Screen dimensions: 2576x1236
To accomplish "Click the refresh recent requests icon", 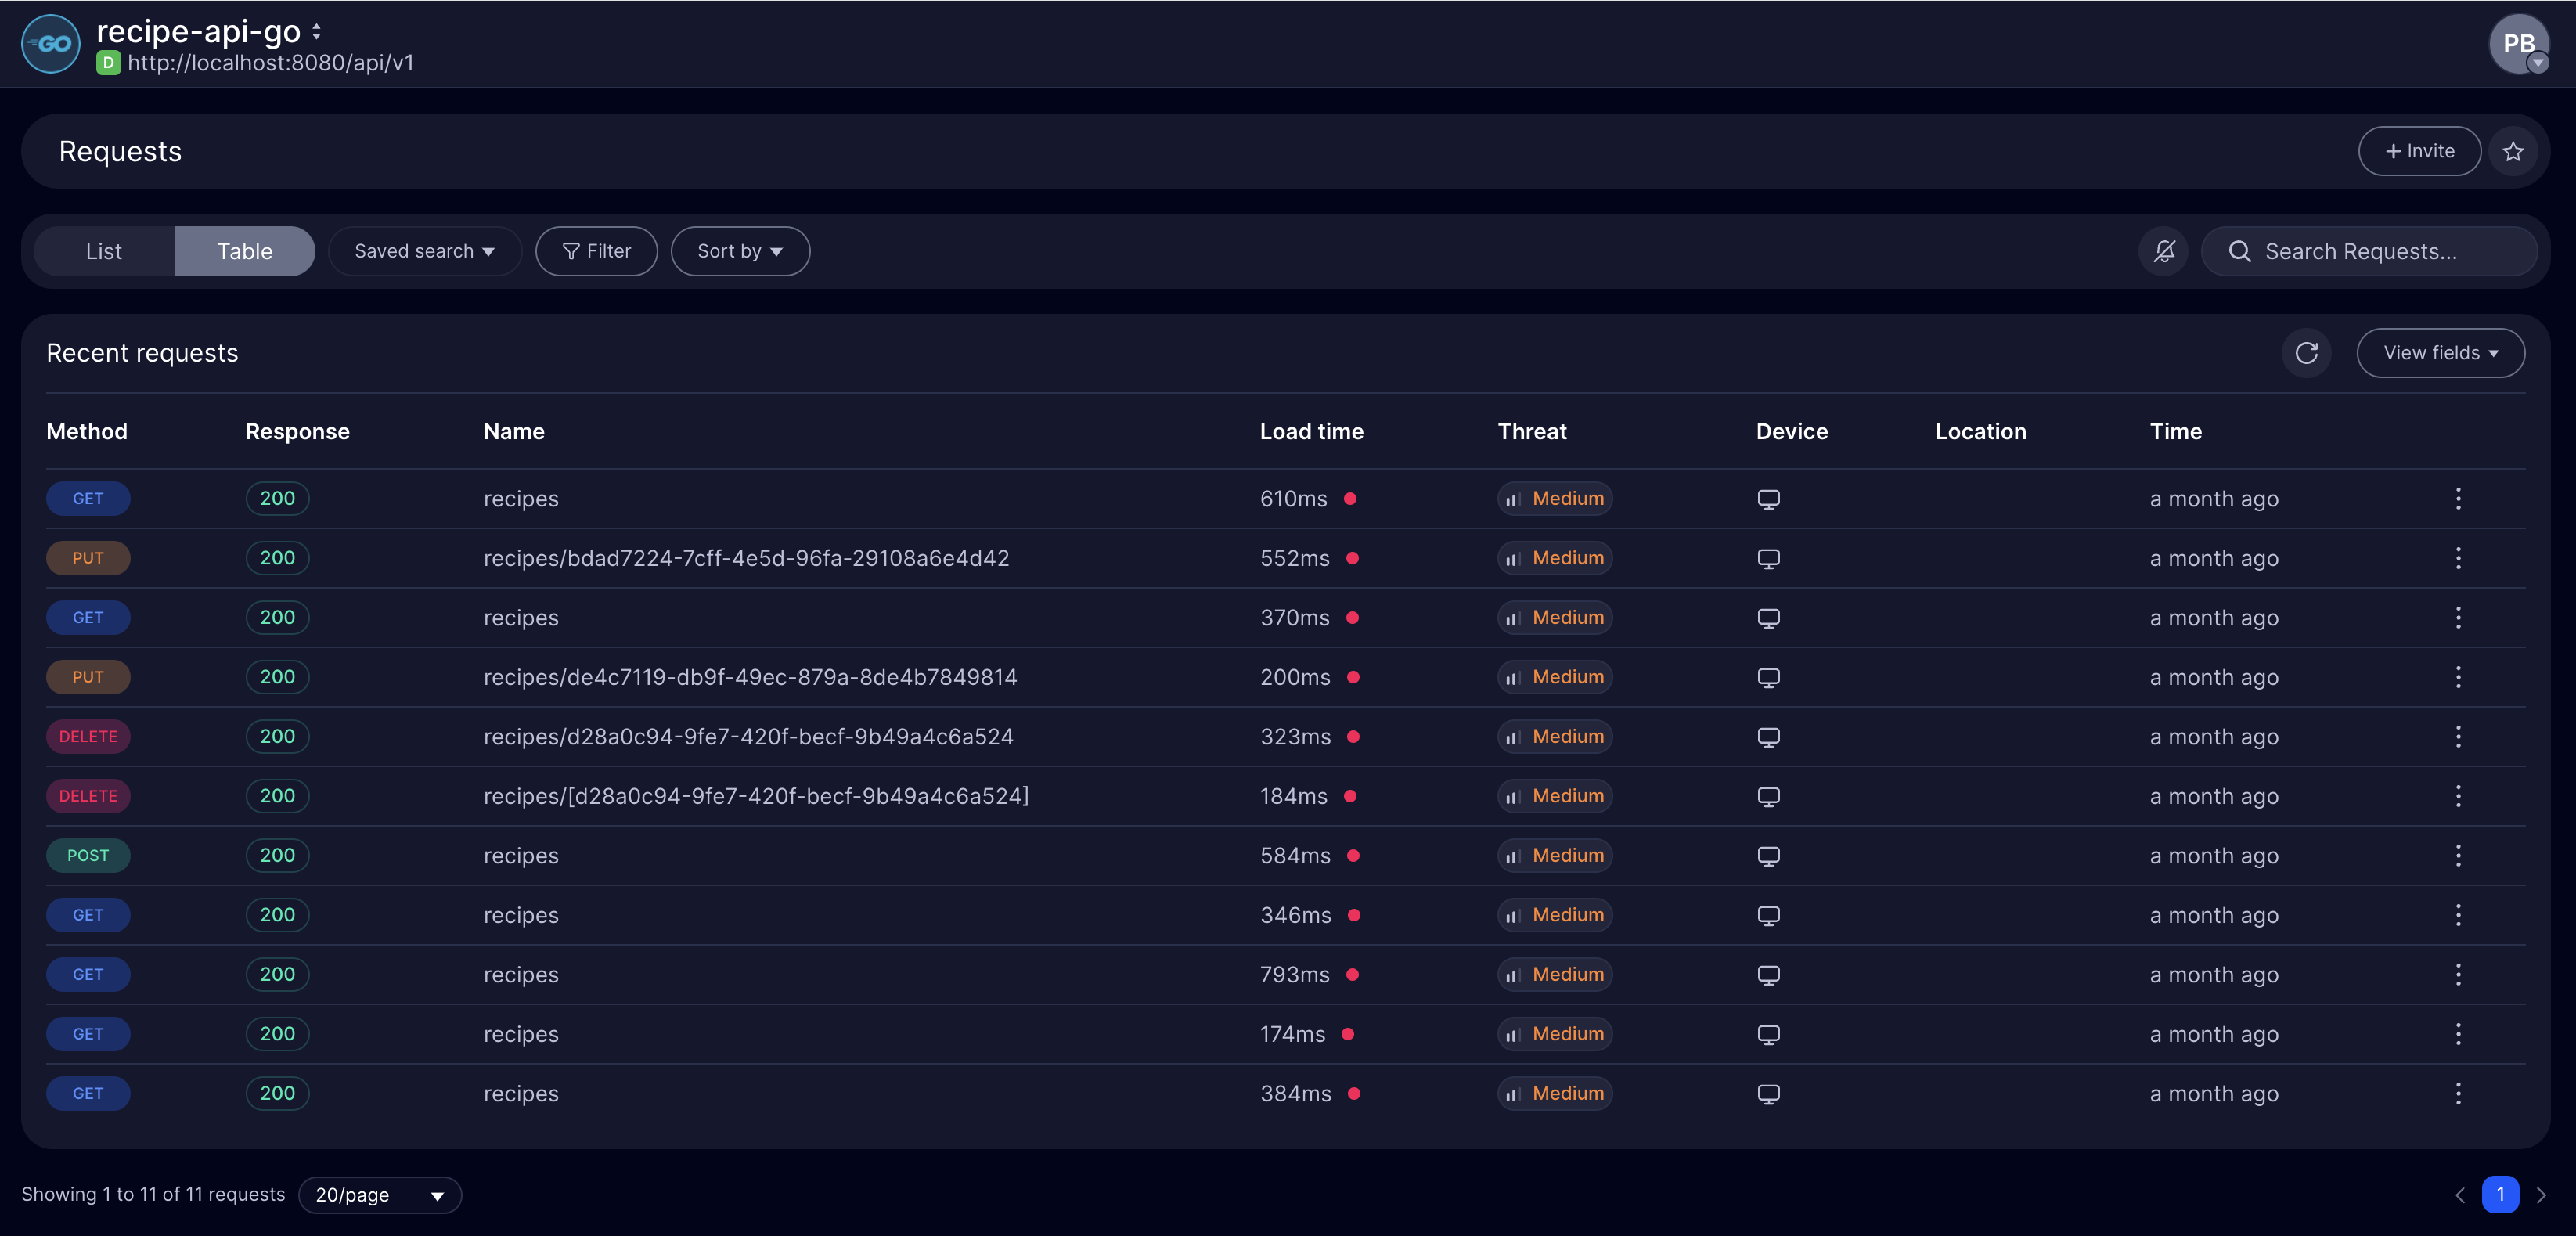I will pyautogui.click(x=2306, y=353).
